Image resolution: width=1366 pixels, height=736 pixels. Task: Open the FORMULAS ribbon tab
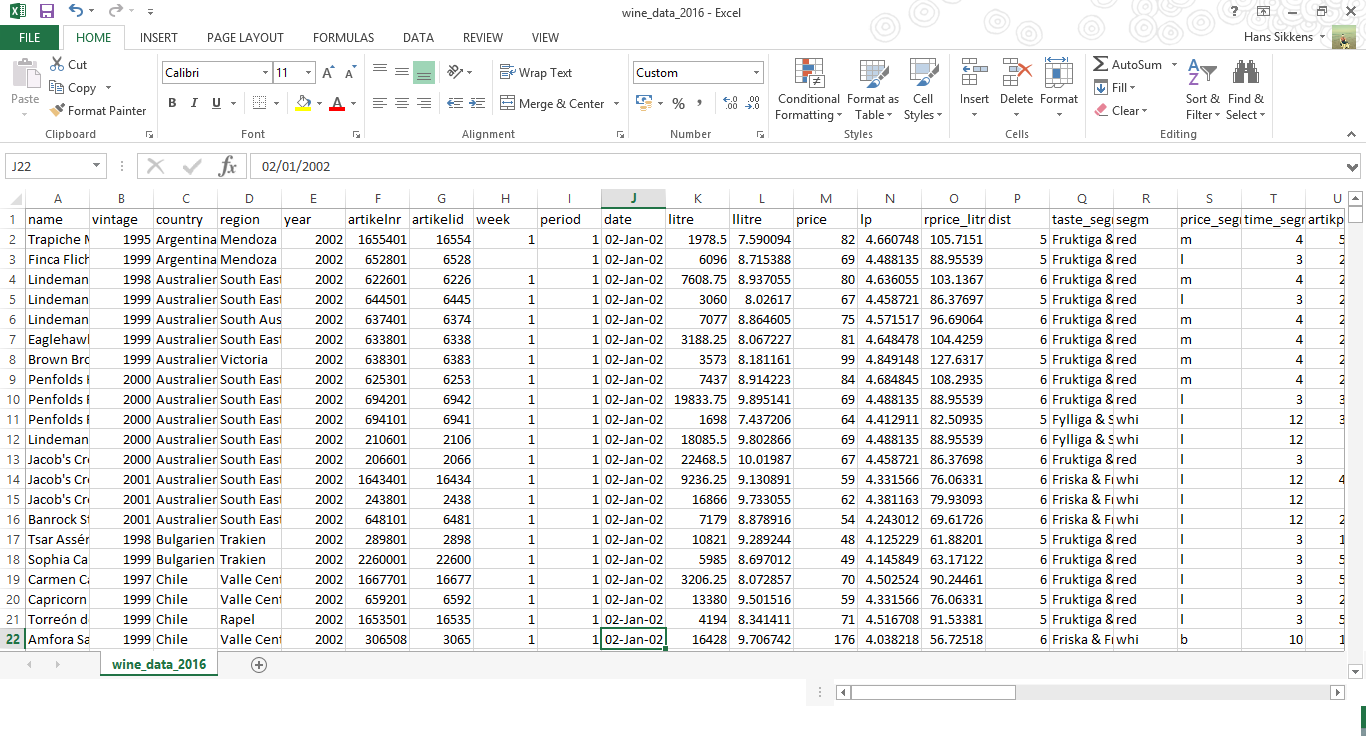343,38
